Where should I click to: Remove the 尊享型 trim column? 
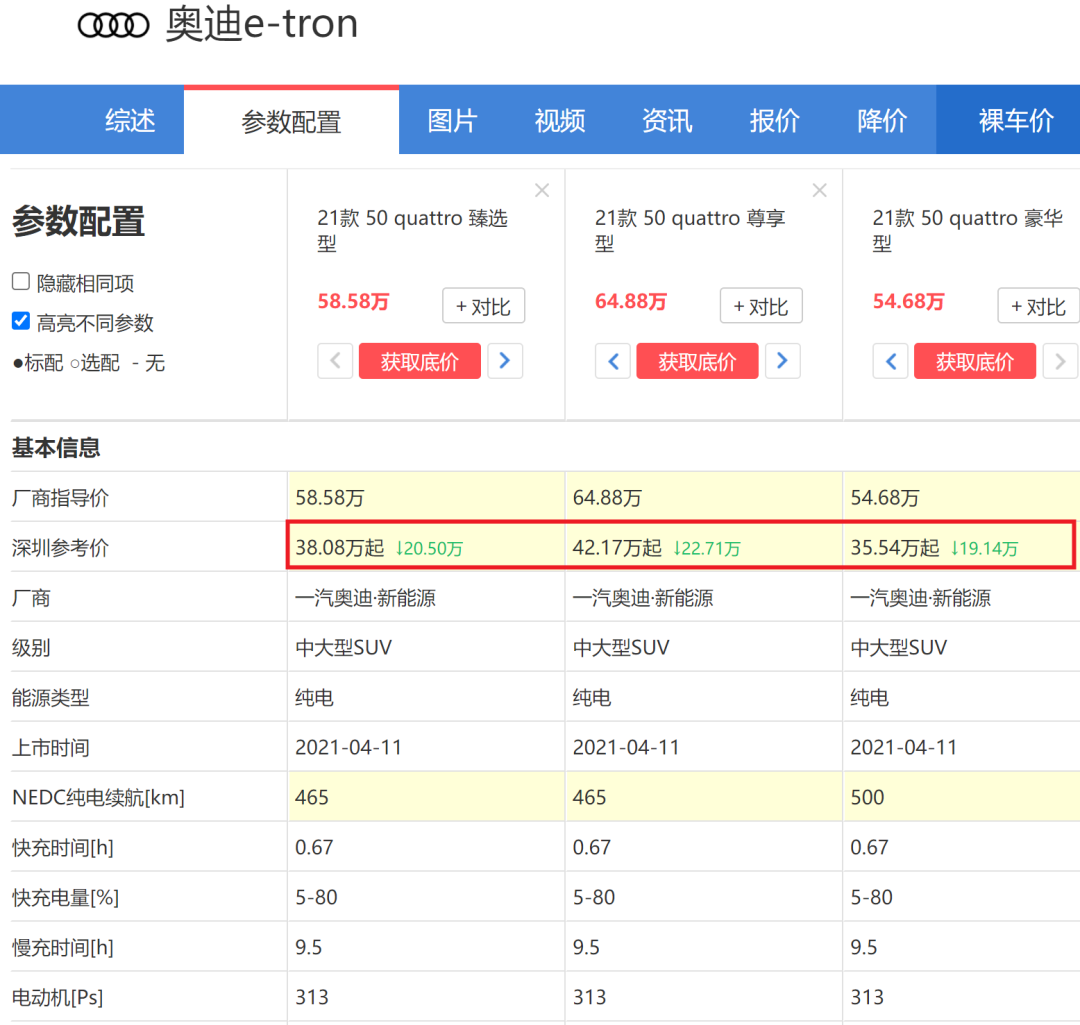pyautogui.click(x=820, y=190)
